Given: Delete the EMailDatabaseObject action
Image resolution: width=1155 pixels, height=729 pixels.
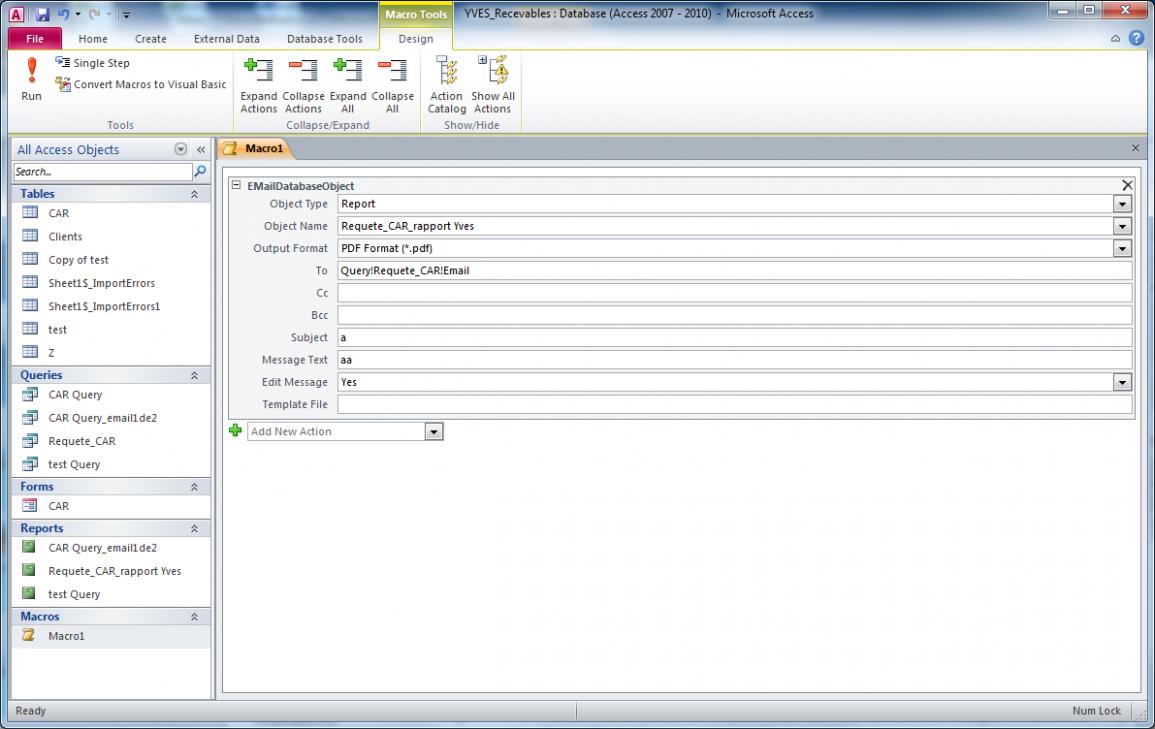Looking at the screenshot, I should click(x=1127, y=186).
